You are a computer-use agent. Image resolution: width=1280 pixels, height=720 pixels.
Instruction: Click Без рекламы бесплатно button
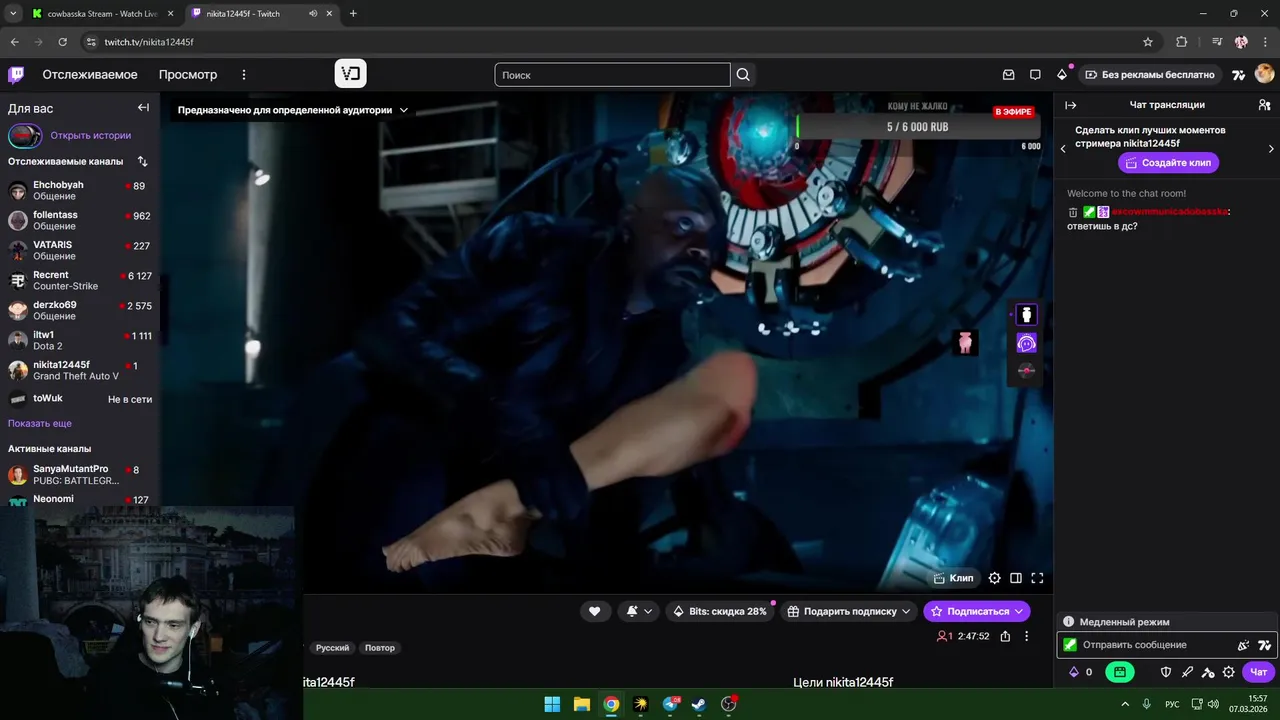coord(1150,74)
